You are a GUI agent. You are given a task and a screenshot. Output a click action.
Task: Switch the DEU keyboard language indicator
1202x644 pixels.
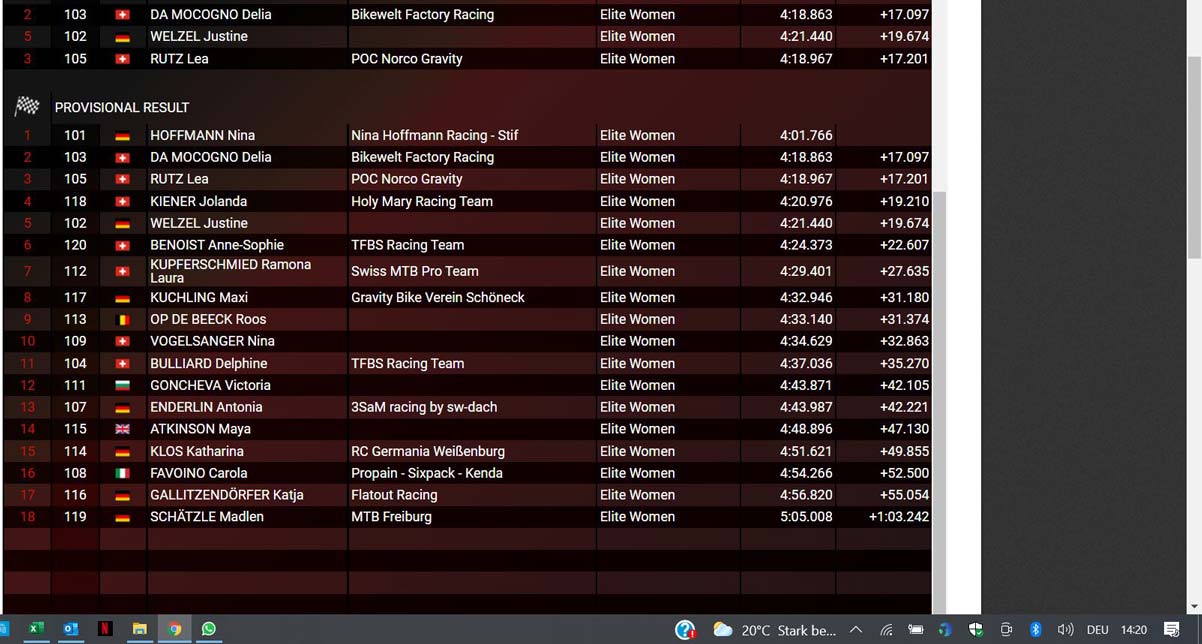(1097, 630)
